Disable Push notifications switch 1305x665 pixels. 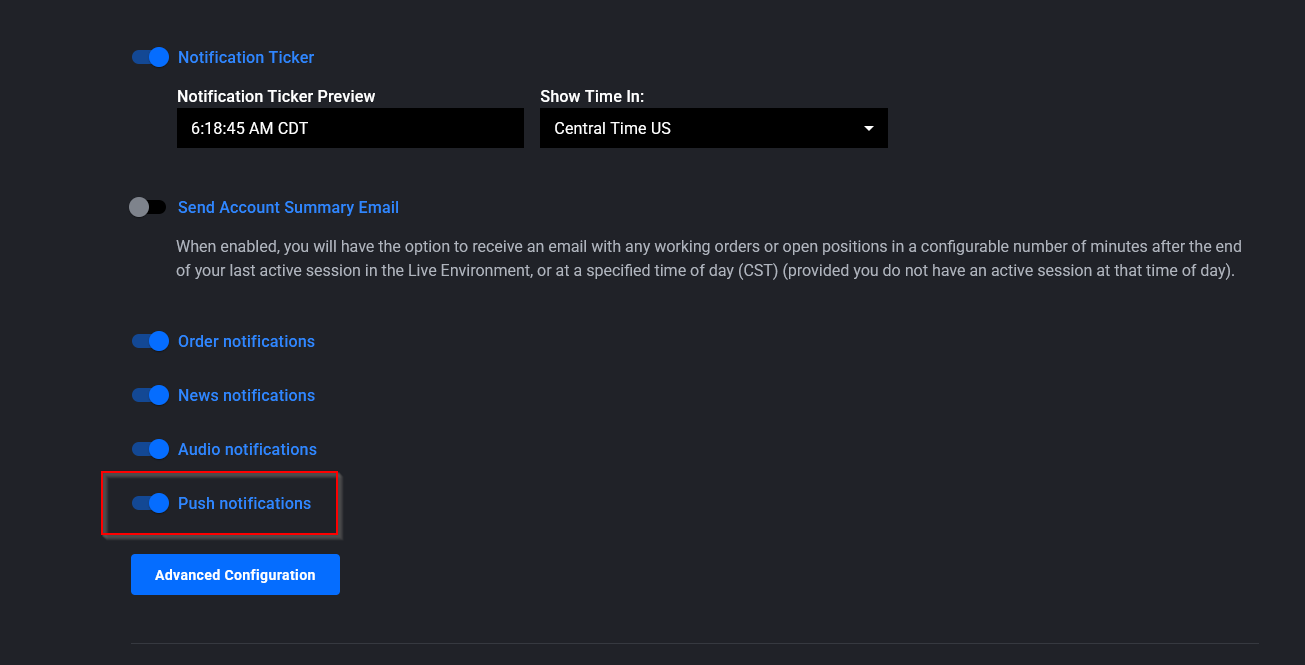coord(150,503)
